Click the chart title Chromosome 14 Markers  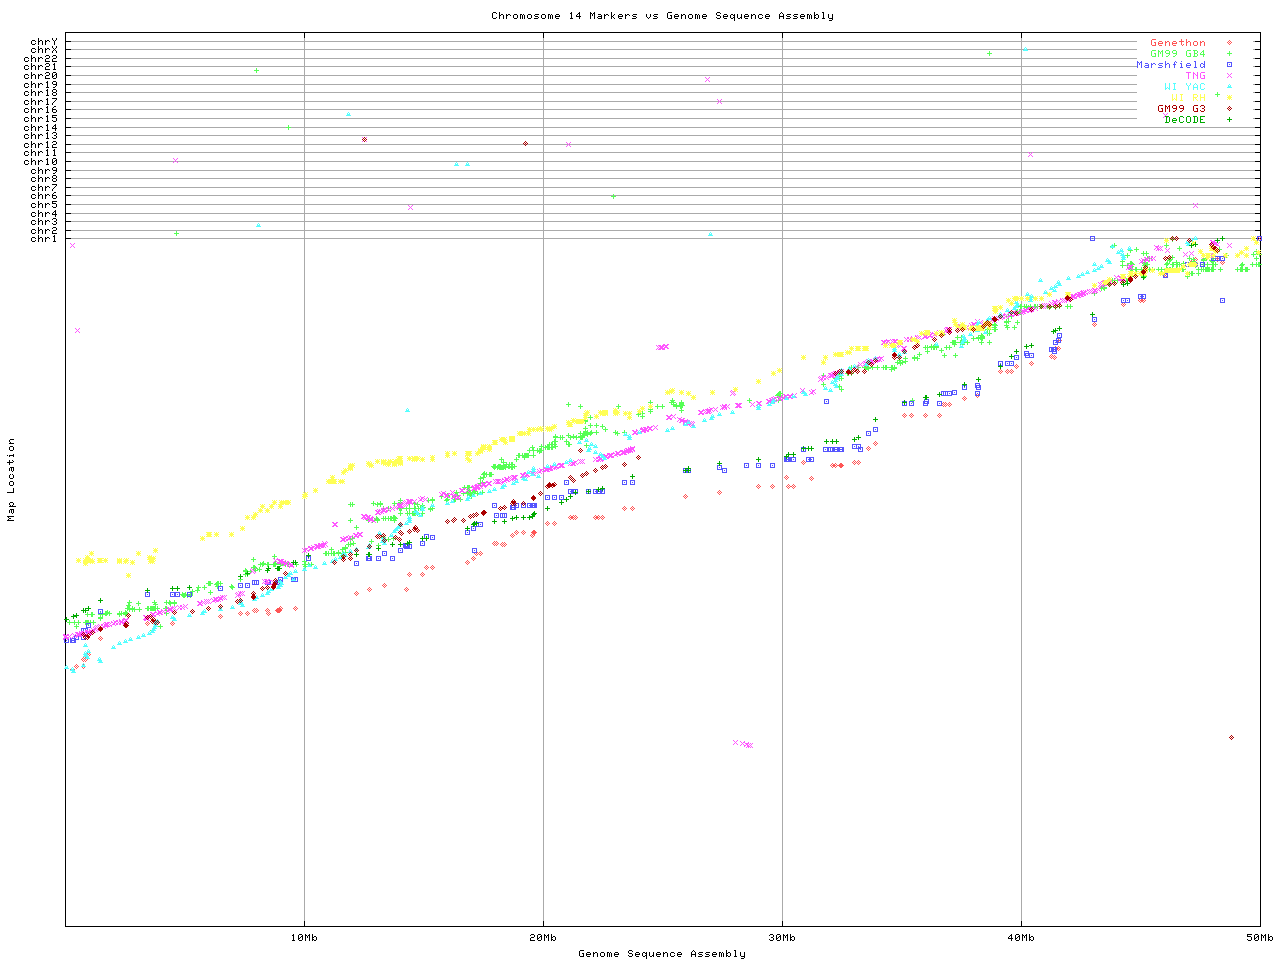(x=662, y=16)
